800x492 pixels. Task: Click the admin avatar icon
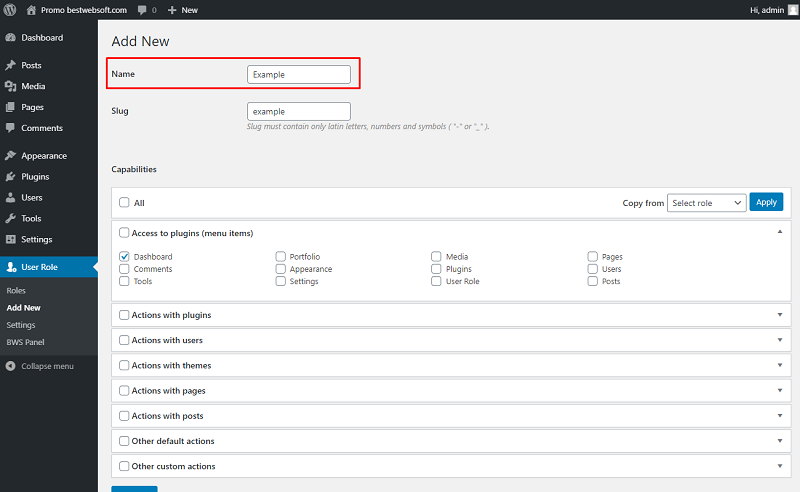click(x=793, y=10)
